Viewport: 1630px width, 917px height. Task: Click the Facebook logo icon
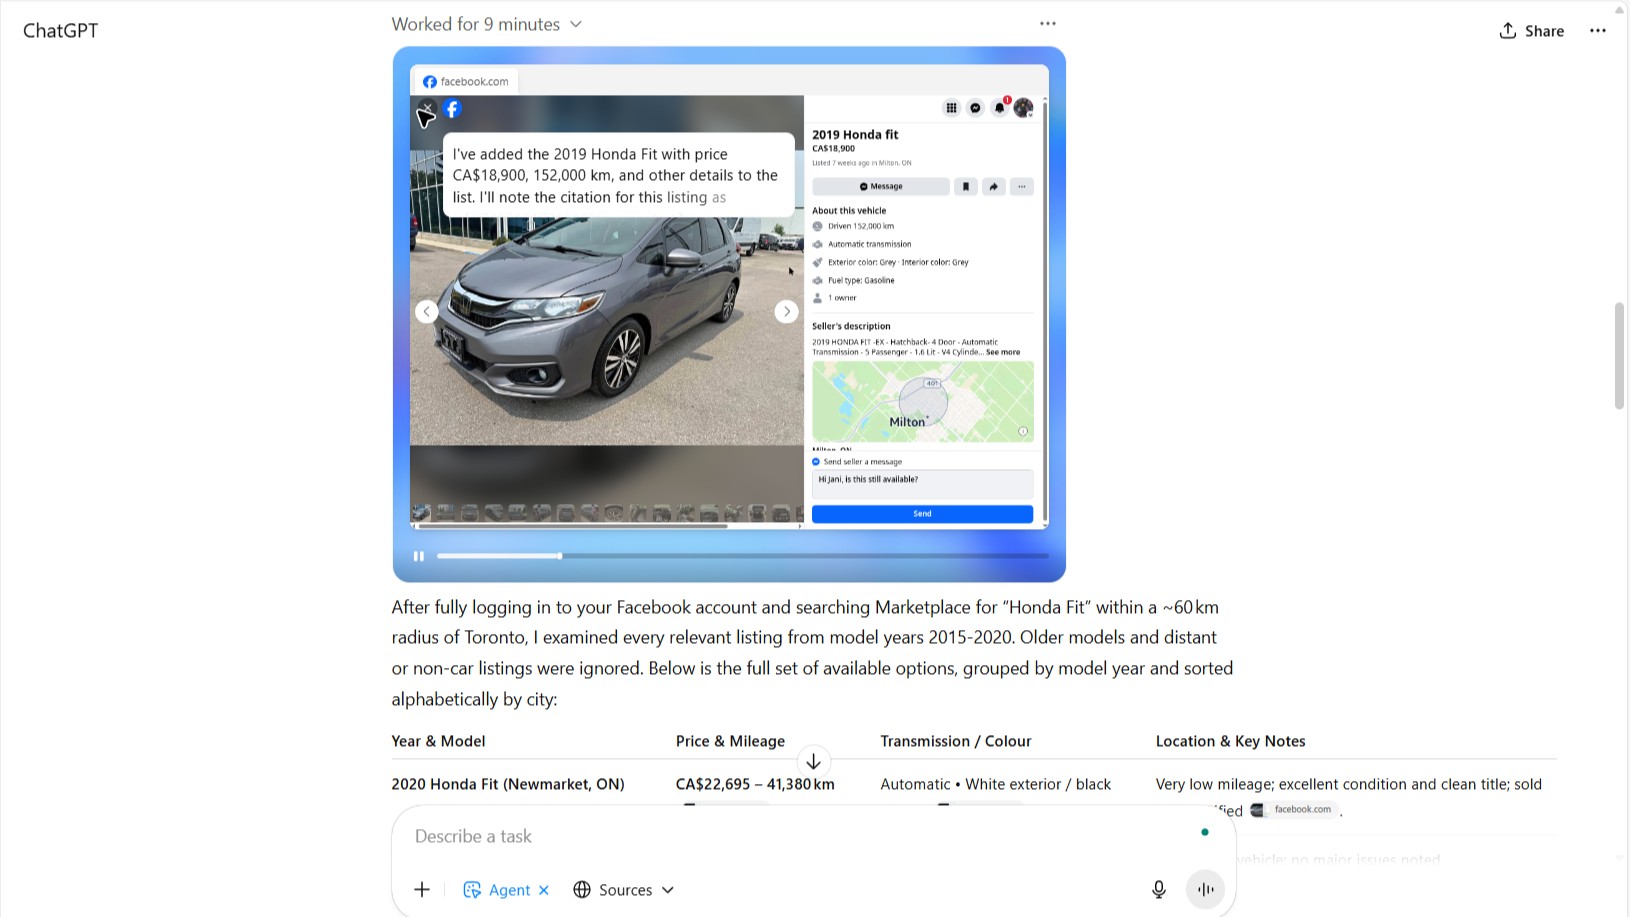coord(452,109)
